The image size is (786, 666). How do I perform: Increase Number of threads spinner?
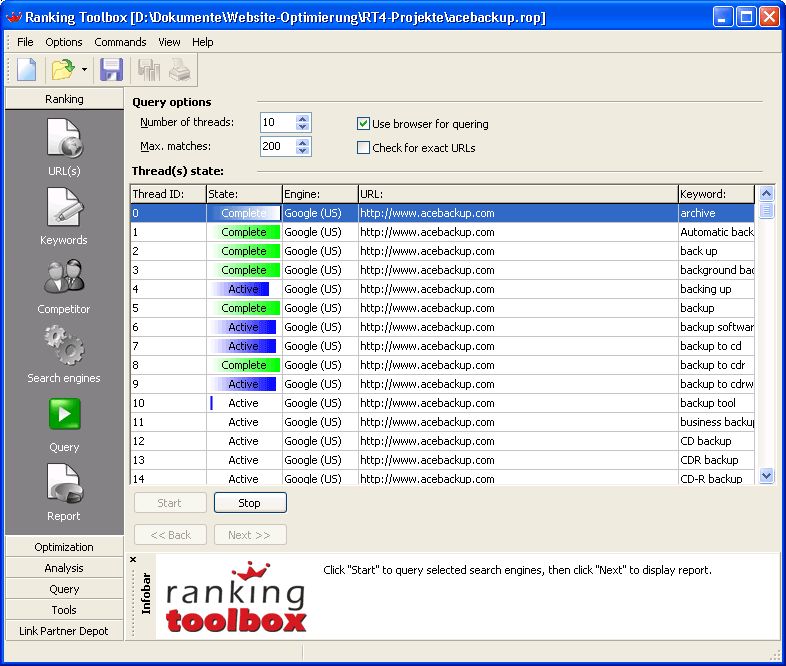click(x=303, y=118)
